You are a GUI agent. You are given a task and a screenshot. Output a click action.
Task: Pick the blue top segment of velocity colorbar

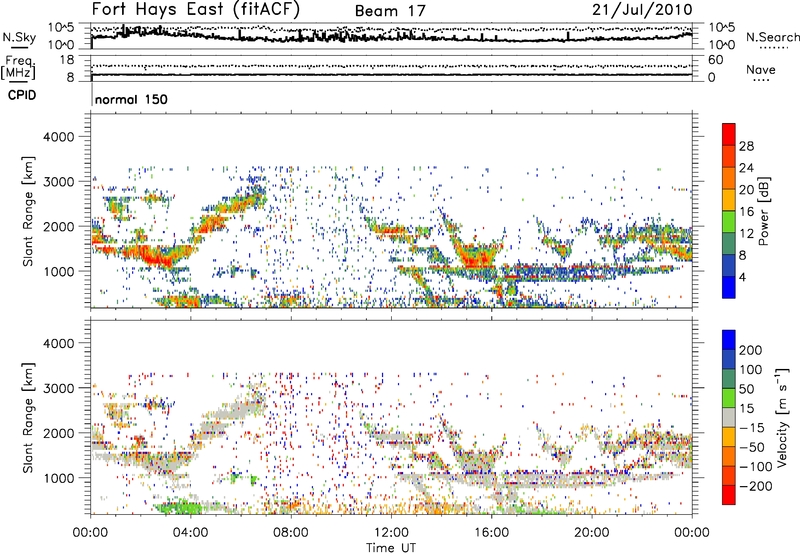point(729,340)
